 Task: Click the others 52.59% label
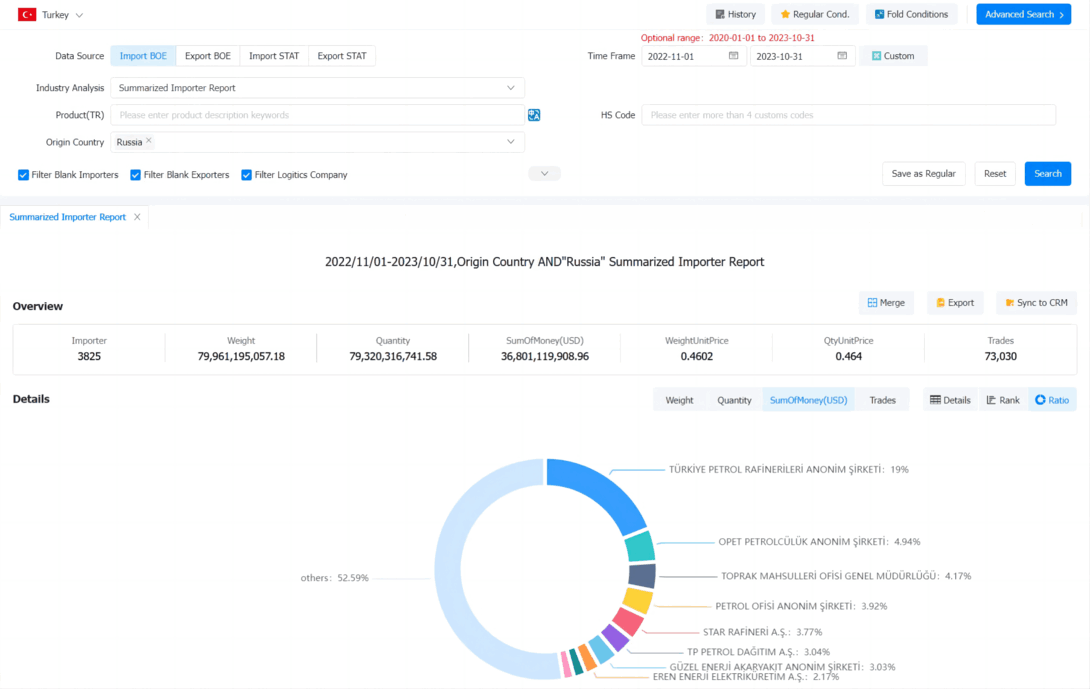pyautogui.click(x=334, y=578)
